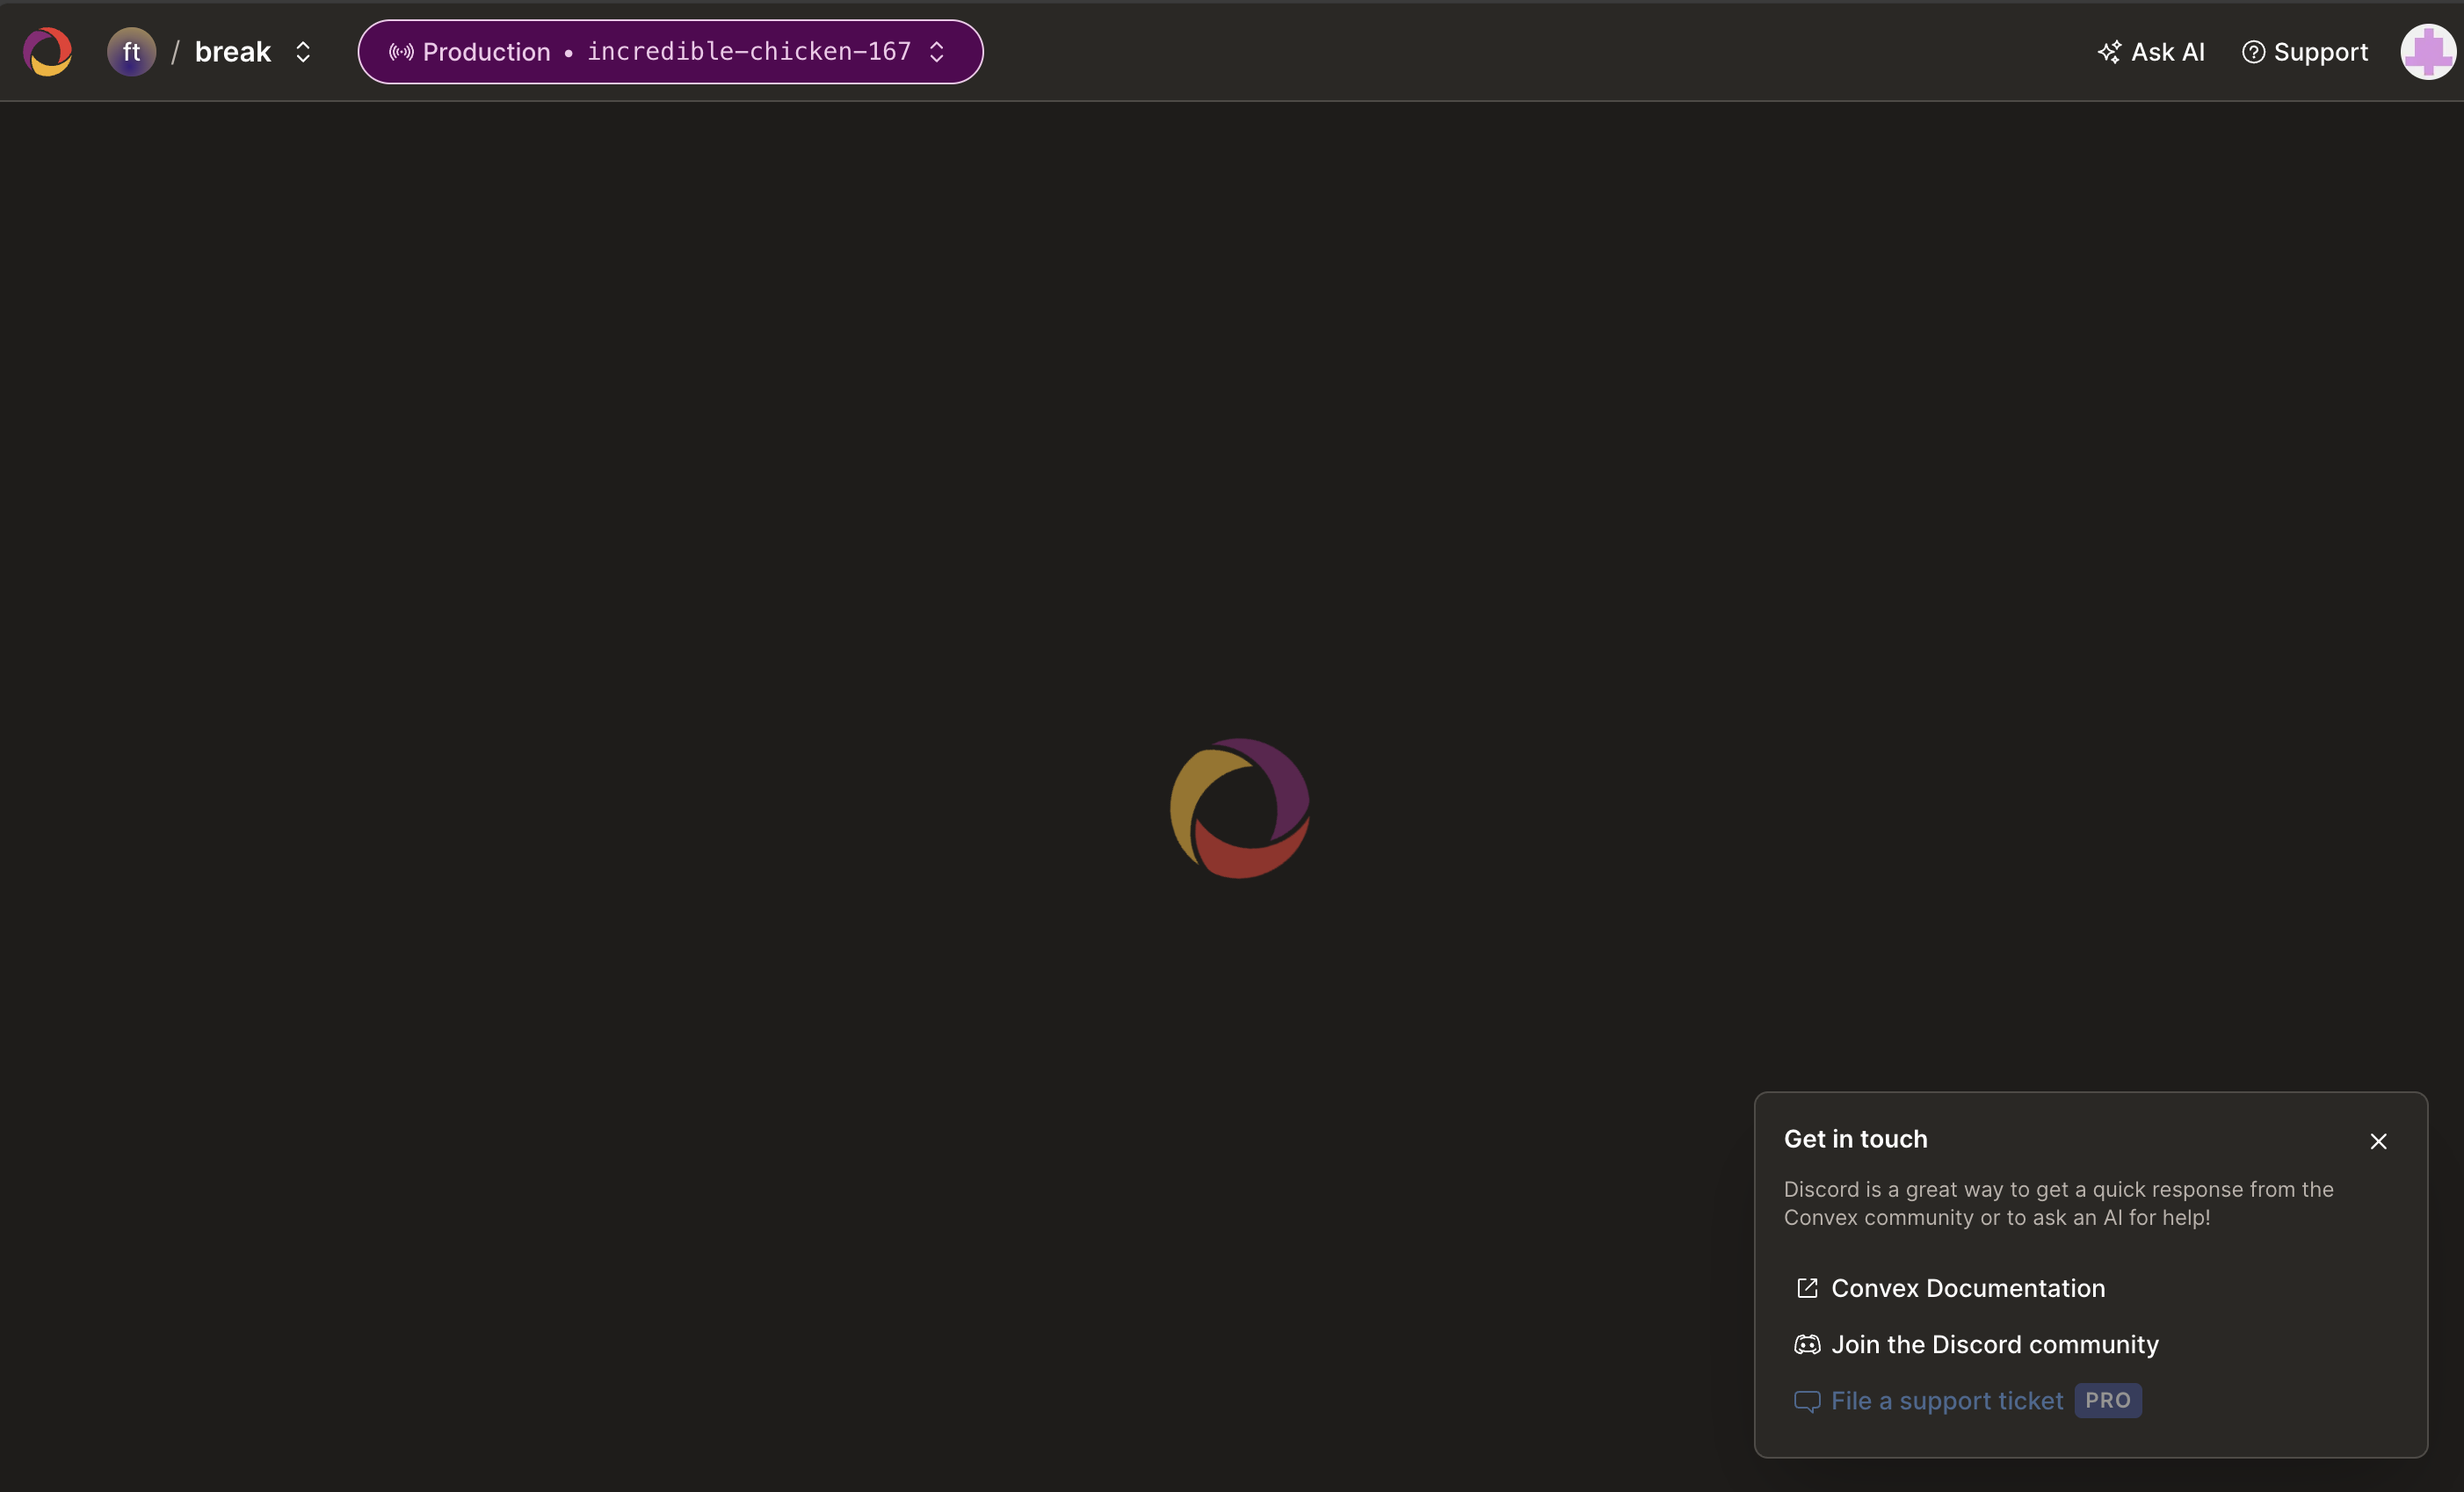
Task: Click the PRO badge next to support ticket
Action: pos(2108,1400)
